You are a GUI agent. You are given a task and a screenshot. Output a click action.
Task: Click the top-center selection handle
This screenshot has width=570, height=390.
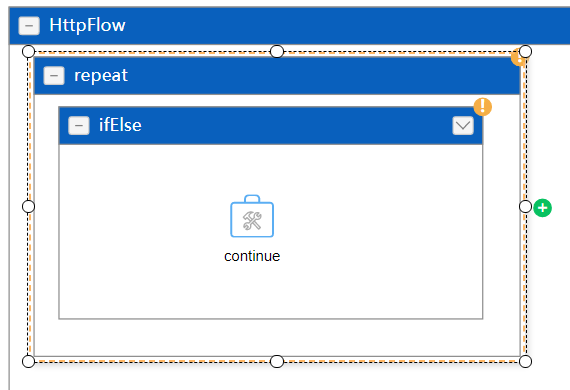click(277, 51)
